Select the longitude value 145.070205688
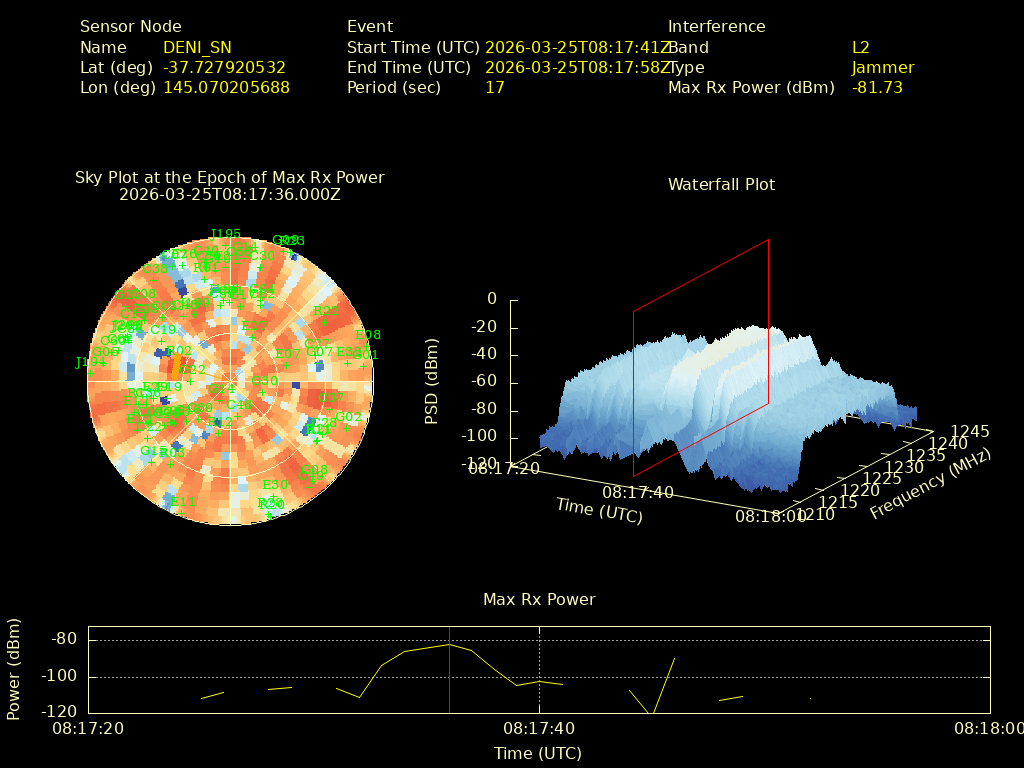The width and height of the screenshot is (1024, 768). (x=226, y=87)
